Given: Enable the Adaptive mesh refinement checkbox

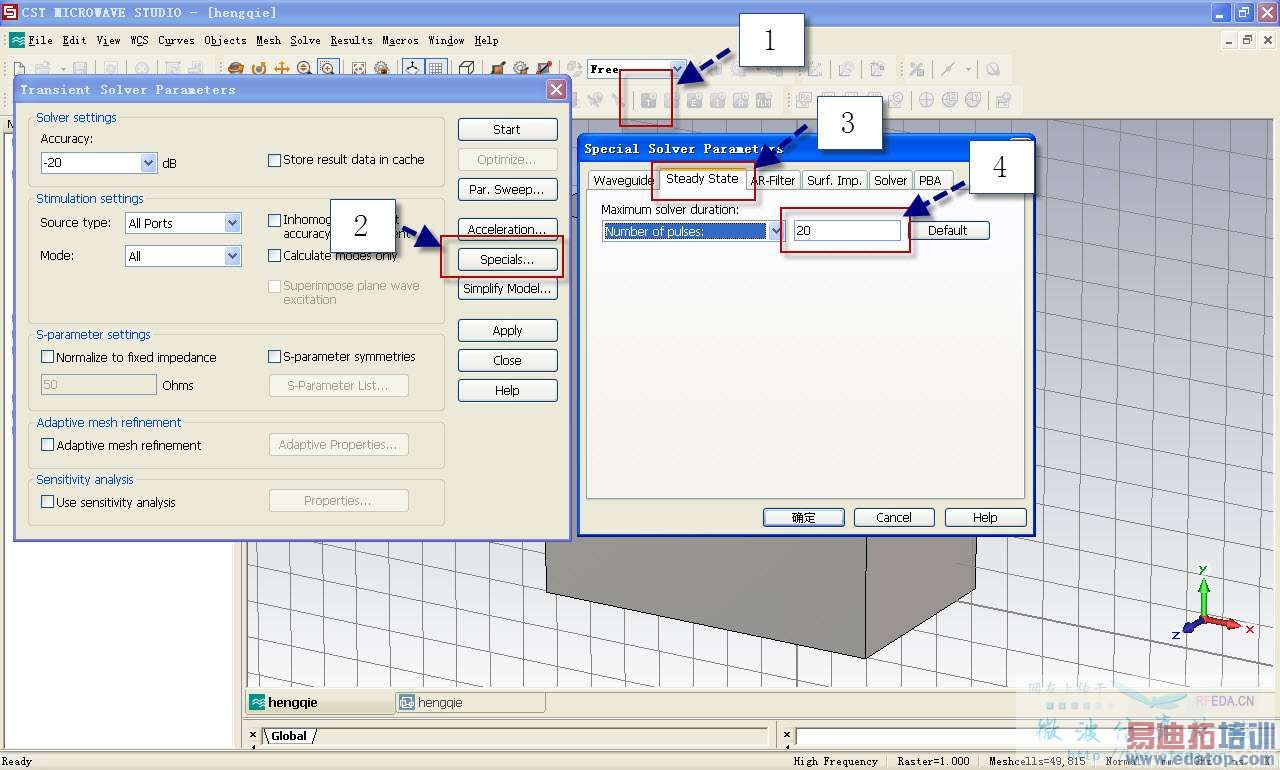Looking at the screenshot, I should pyautogui.click(x=47, y=445).
